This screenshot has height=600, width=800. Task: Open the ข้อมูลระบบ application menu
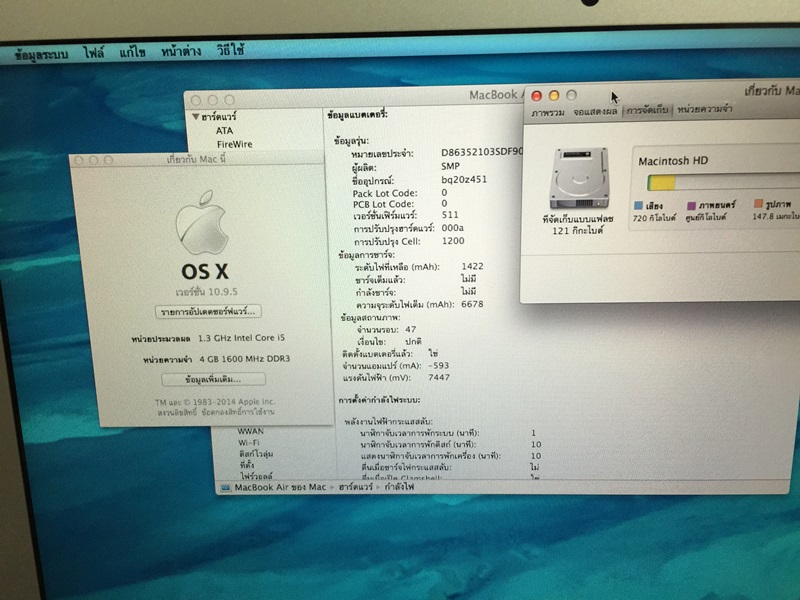click(41, 54)
